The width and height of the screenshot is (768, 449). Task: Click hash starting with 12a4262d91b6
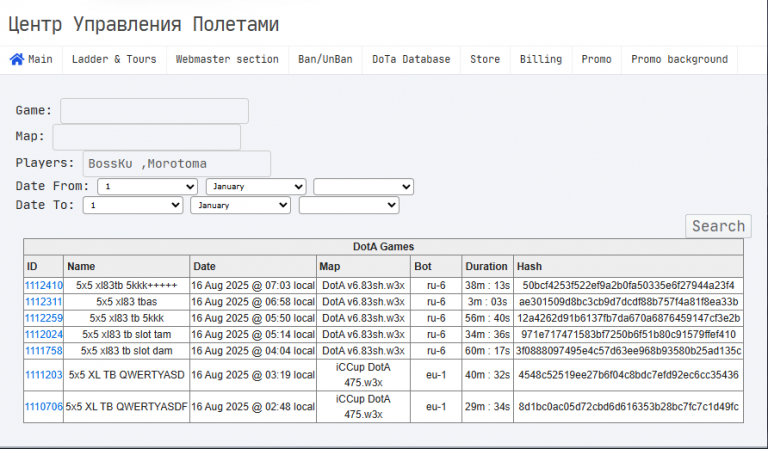(628, 318)
